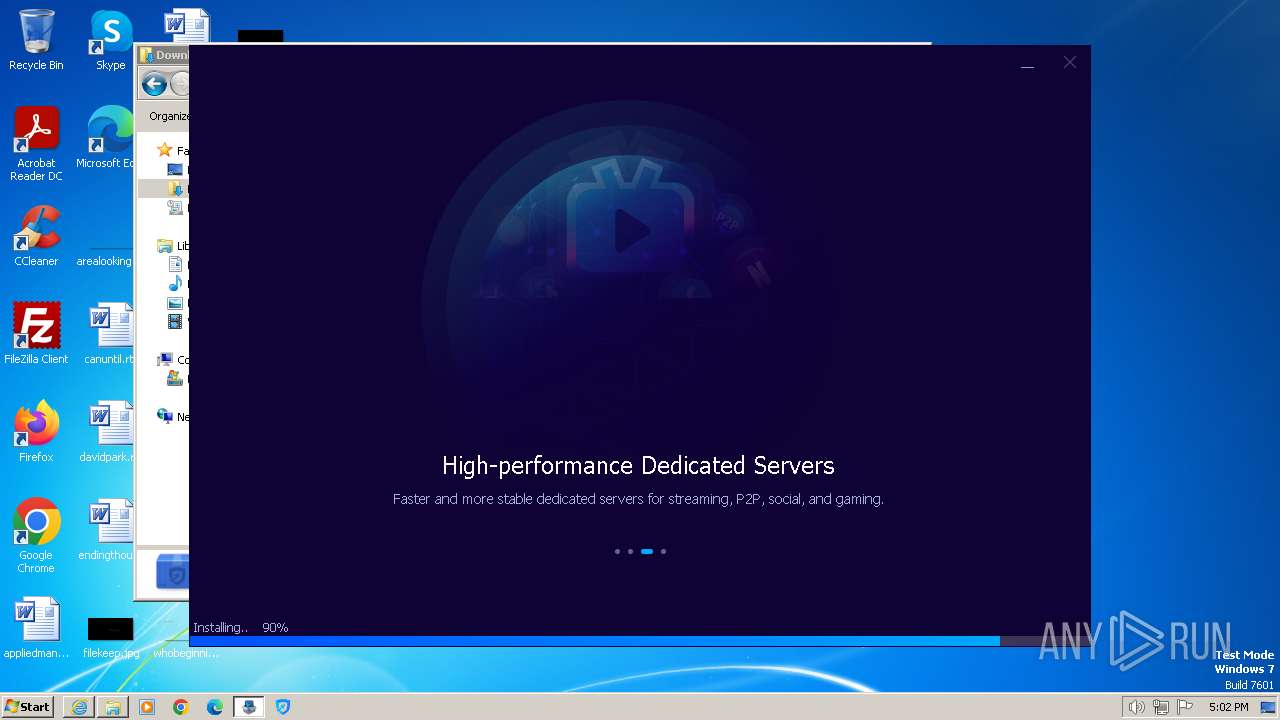Select Computer in the Explorer tree
The height and width of the screenshot is (720, 1280).
173,360
